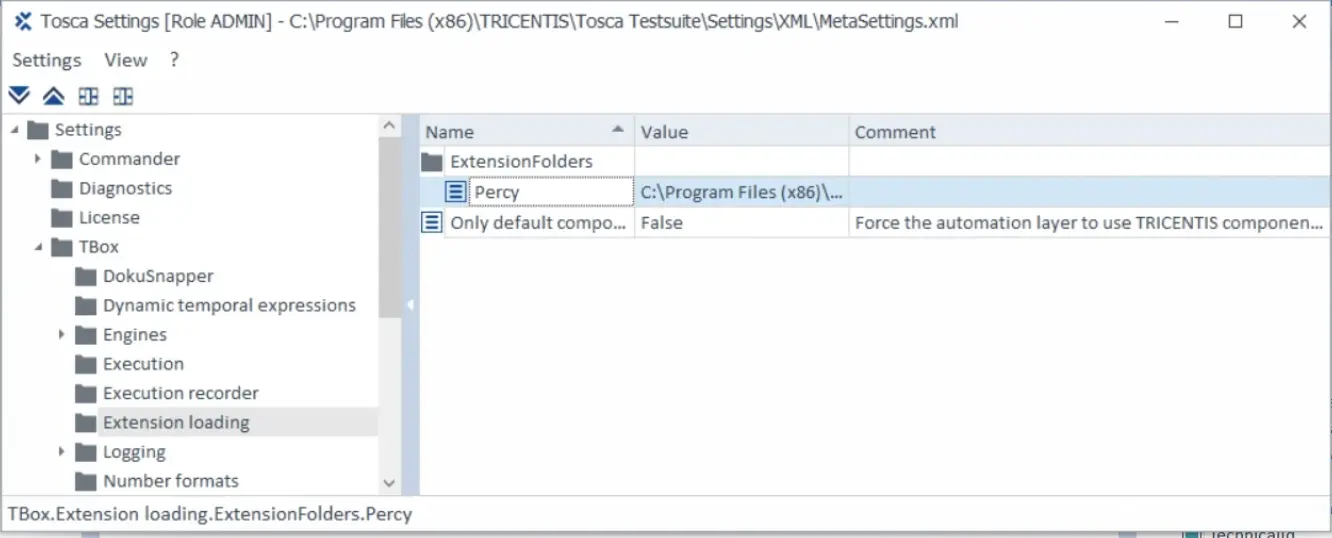Click the Comment column header
Image resolution: width=1332 pixels, height=538 pixels.
tap(1090, 132)
